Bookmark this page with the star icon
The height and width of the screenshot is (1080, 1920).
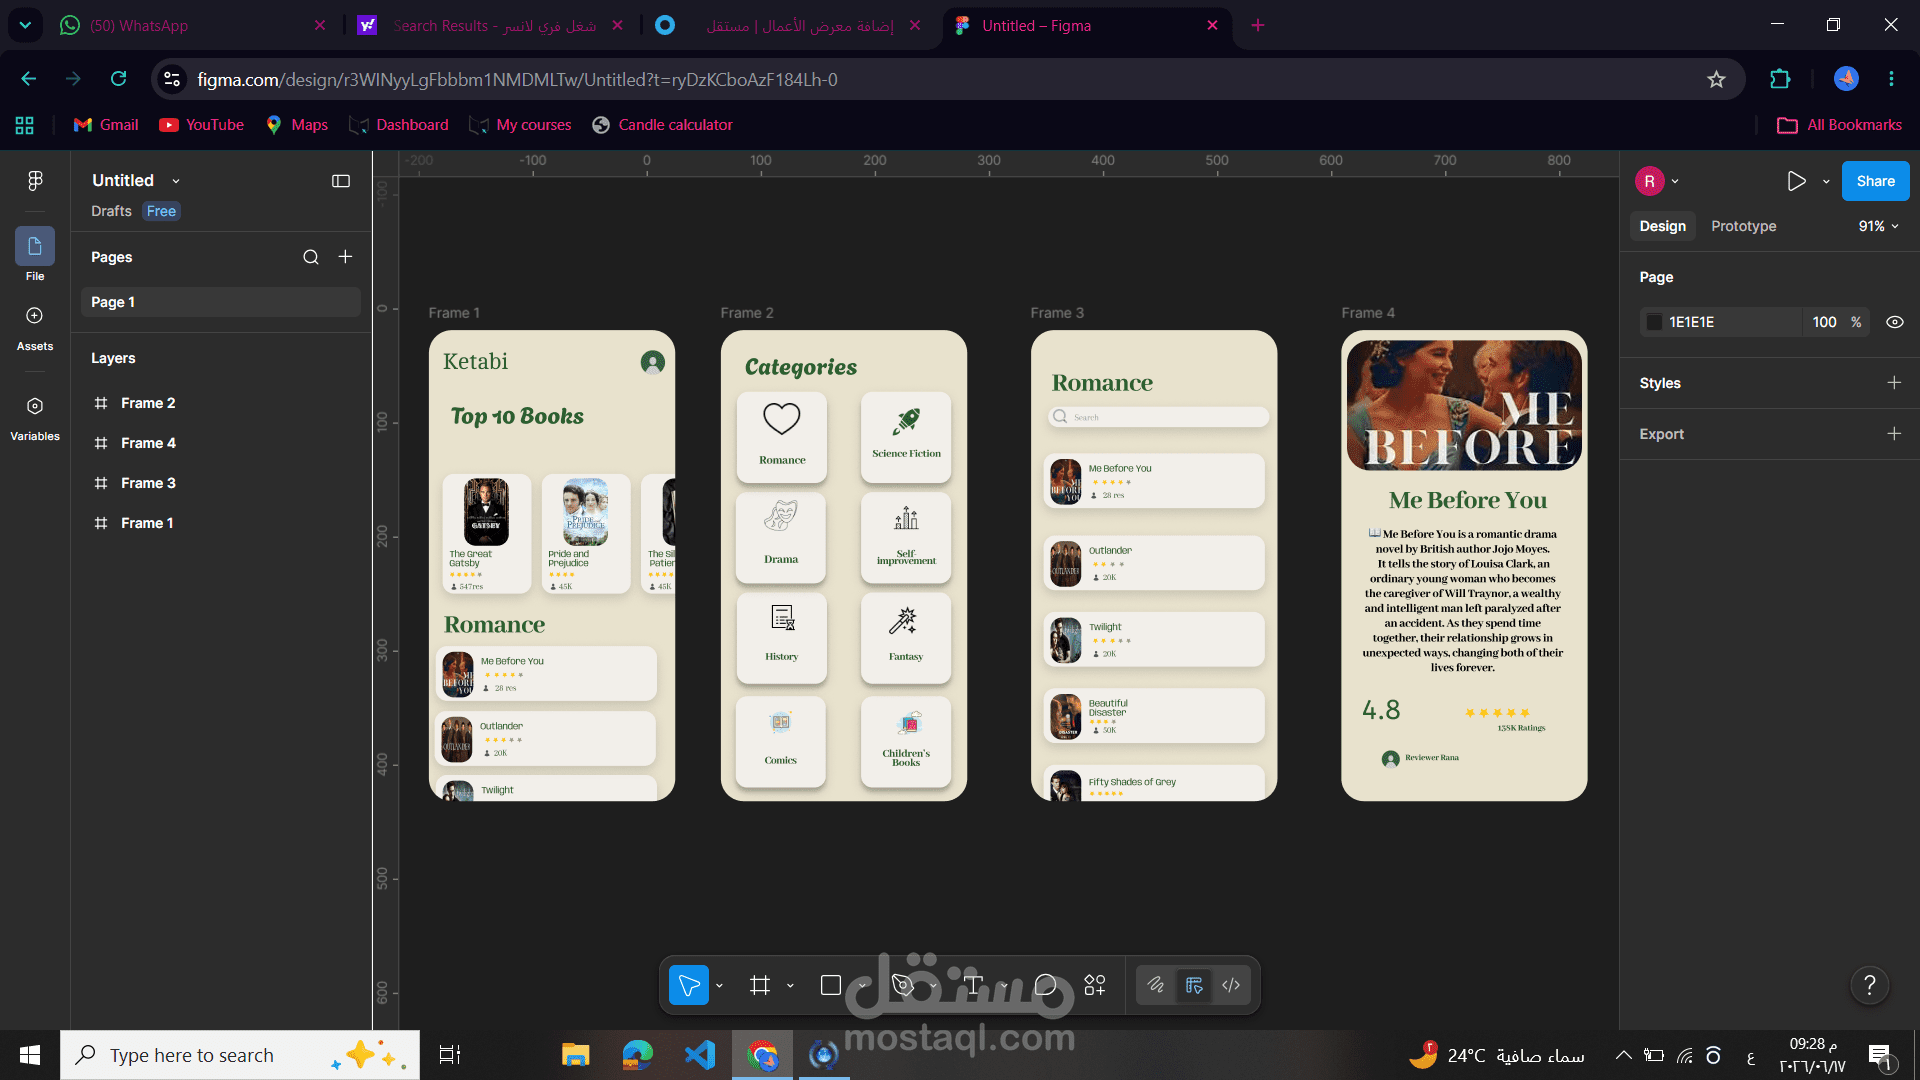[1716, 79]
